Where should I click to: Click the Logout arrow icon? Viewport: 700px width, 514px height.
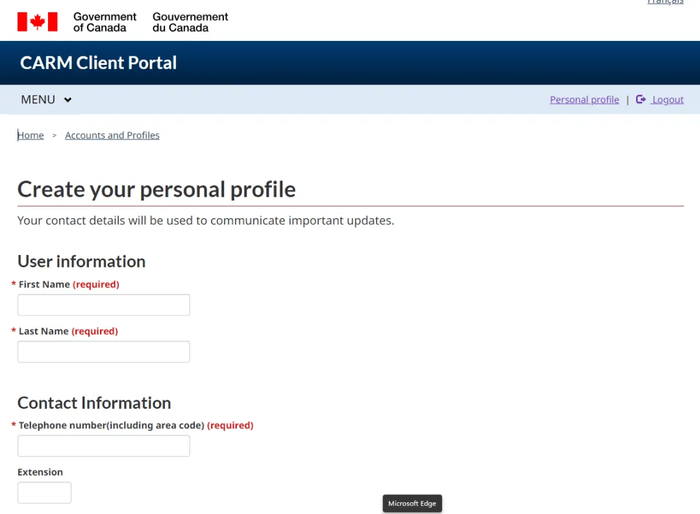tap(641, 100)
